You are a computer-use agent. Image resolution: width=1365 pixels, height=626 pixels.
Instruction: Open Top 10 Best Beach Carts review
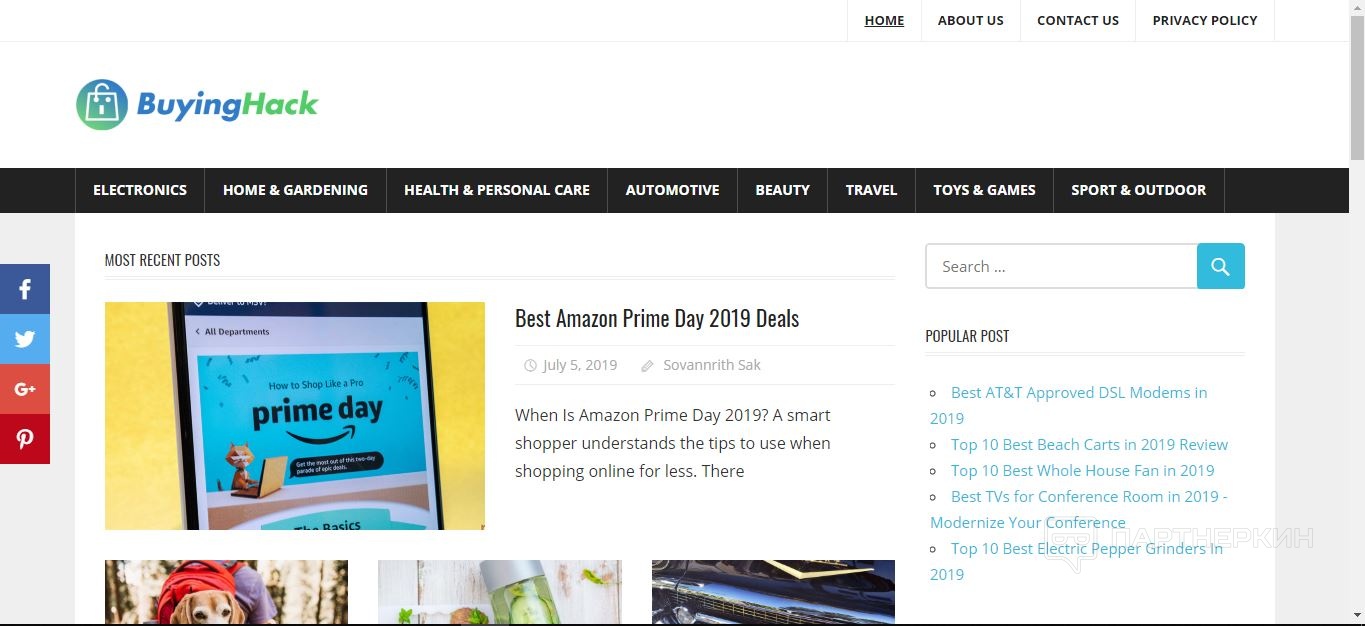point(1089,444)
